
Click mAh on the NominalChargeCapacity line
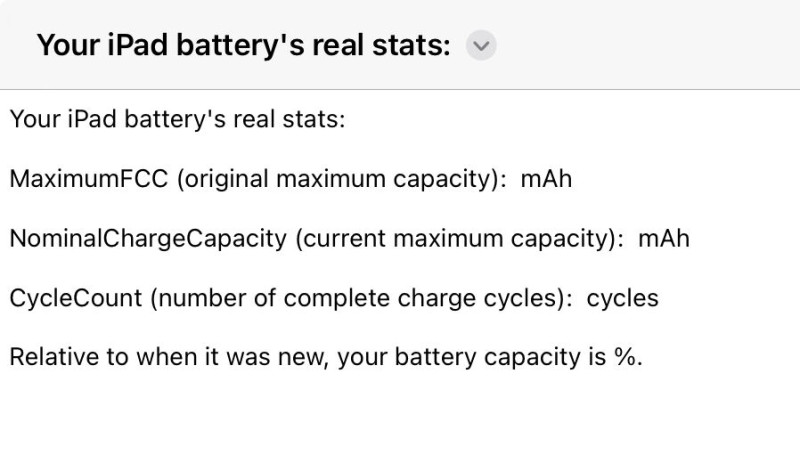click(x=664, y=239)
